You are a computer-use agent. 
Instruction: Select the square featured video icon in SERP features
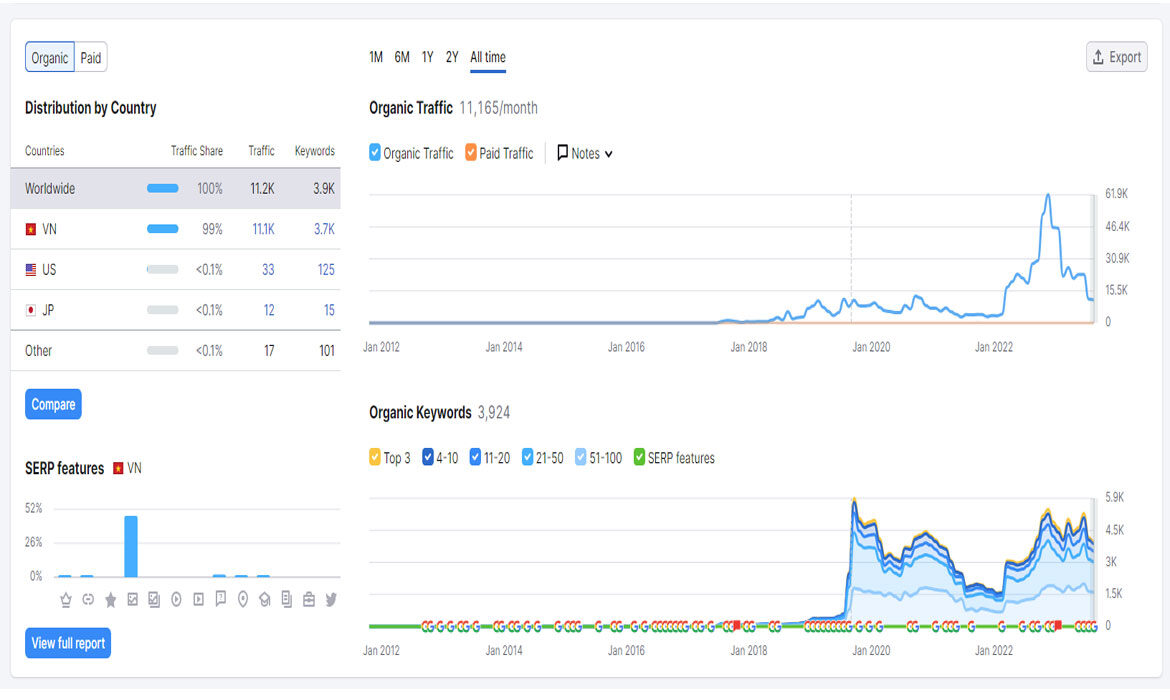pyautogui.click(x=198, y=599)
